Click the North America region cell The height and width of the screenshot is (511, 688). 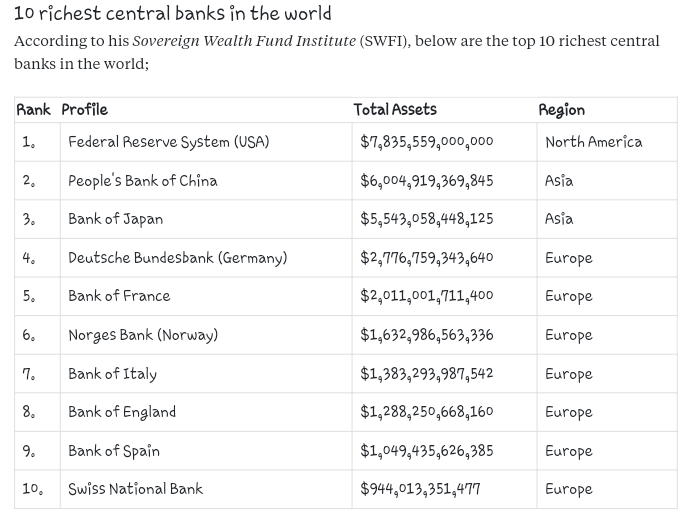click(593, 142)
